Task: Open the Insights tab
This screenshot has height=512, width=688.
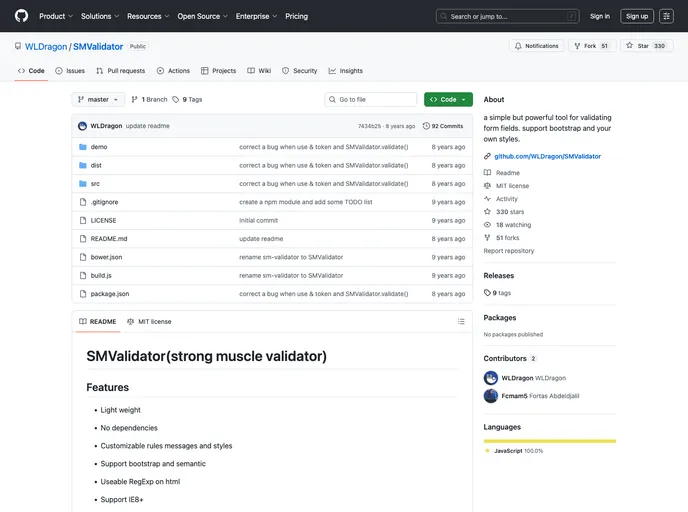Action: 346,71
